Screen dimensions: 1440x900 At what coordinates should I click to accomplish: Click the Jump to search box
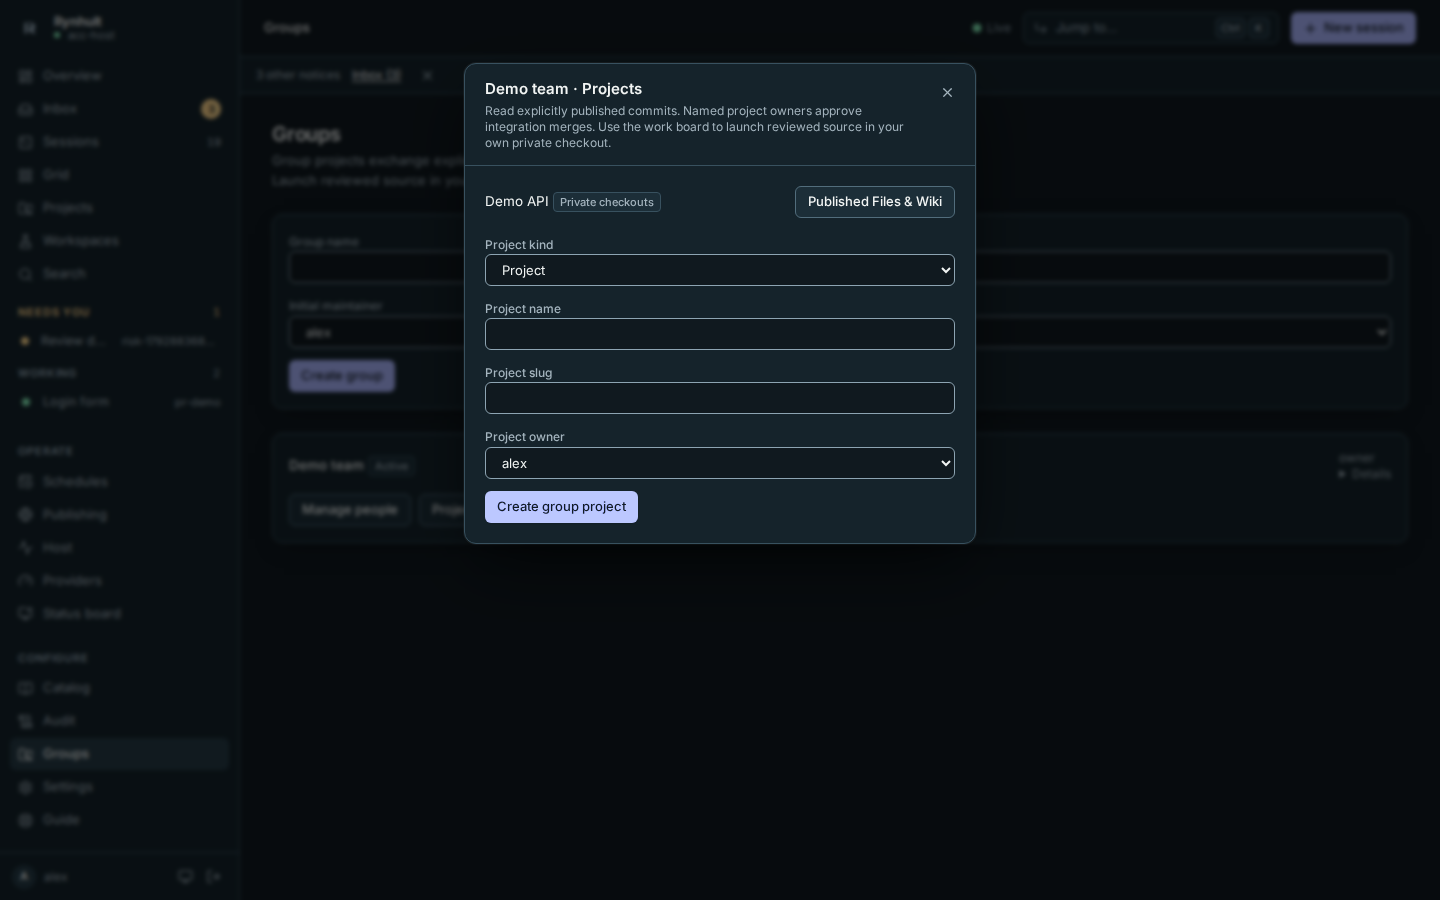(1150, 28)
